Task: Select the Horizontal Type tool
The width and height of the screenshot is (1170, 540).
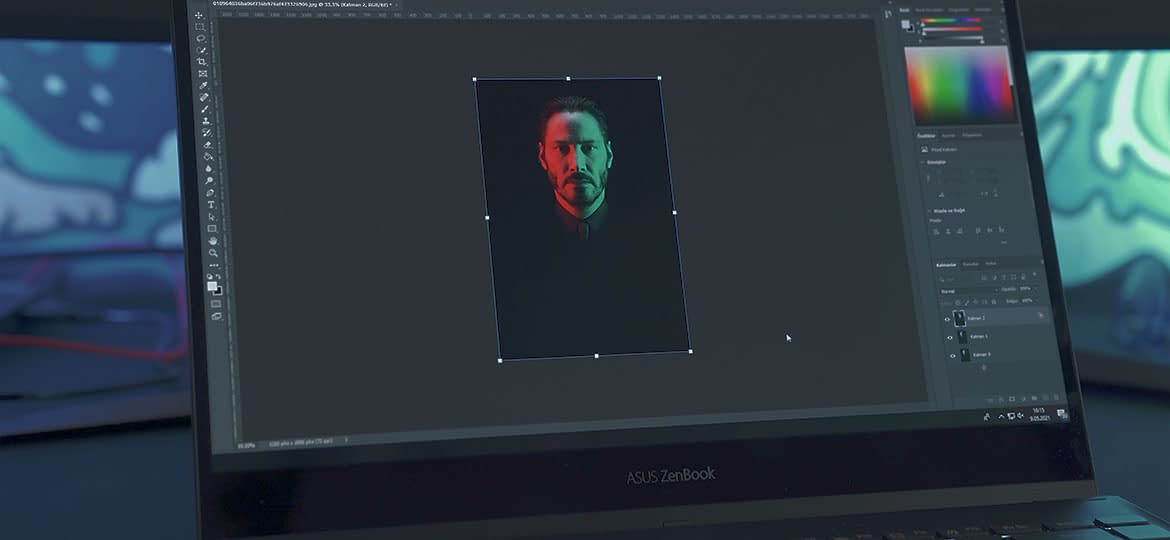Action: click(211, 204)
